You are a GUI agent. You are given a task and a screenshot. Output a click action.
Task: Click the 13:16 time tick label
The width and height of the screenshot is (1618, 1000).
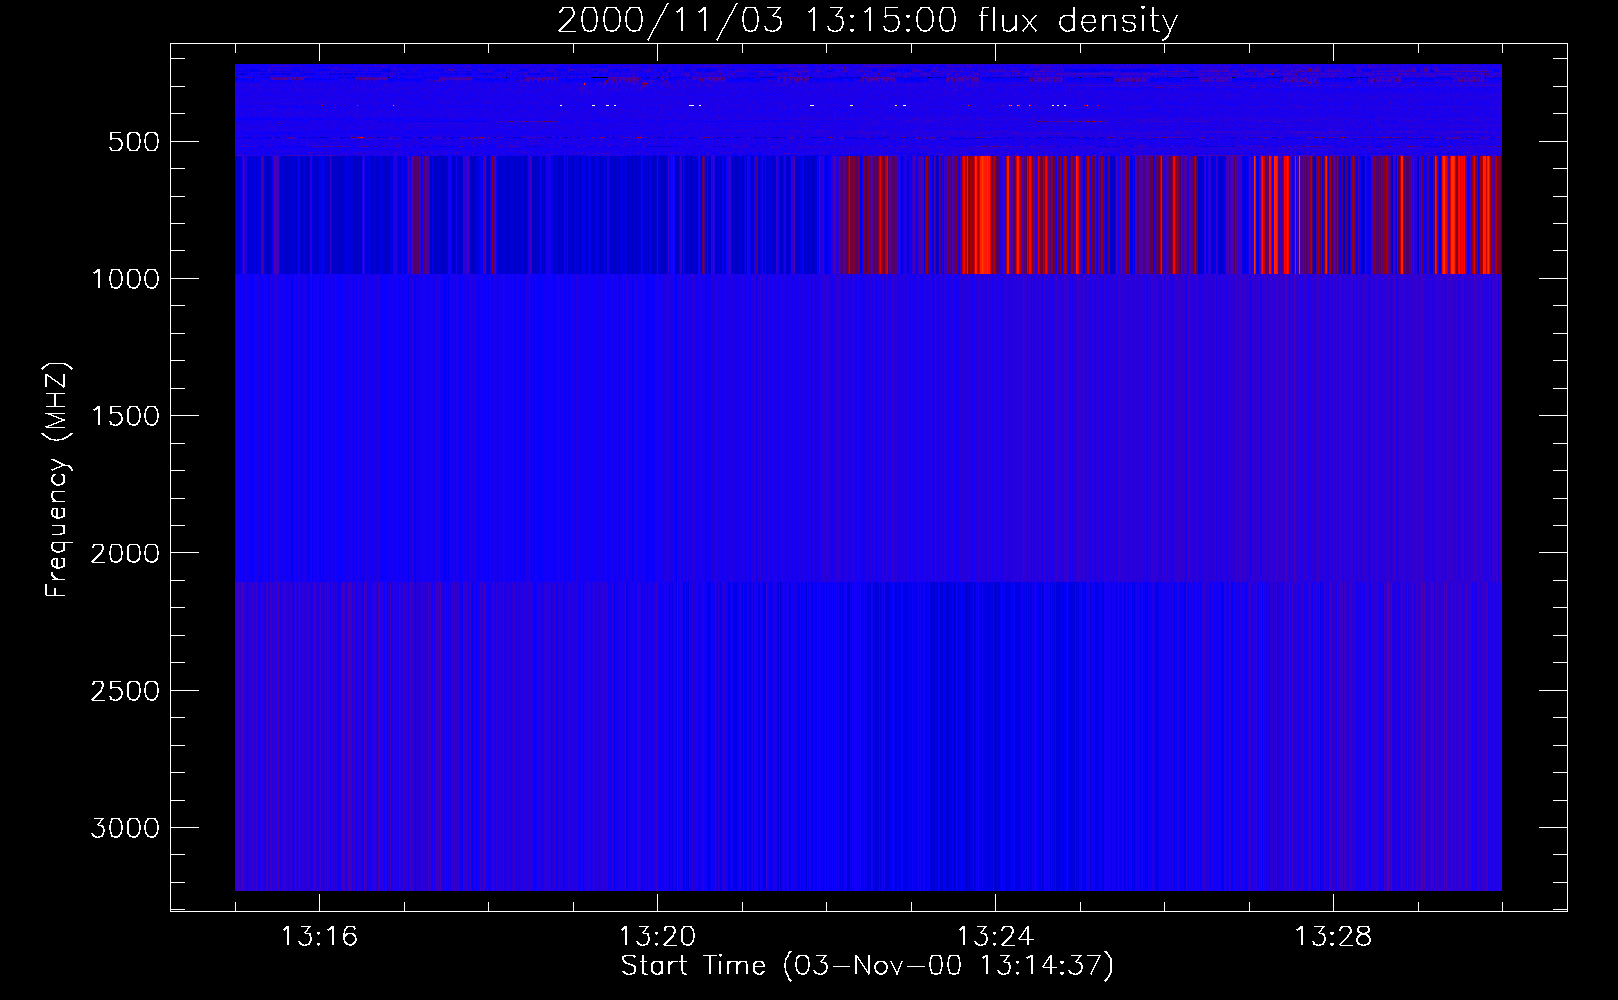(319, 937)
